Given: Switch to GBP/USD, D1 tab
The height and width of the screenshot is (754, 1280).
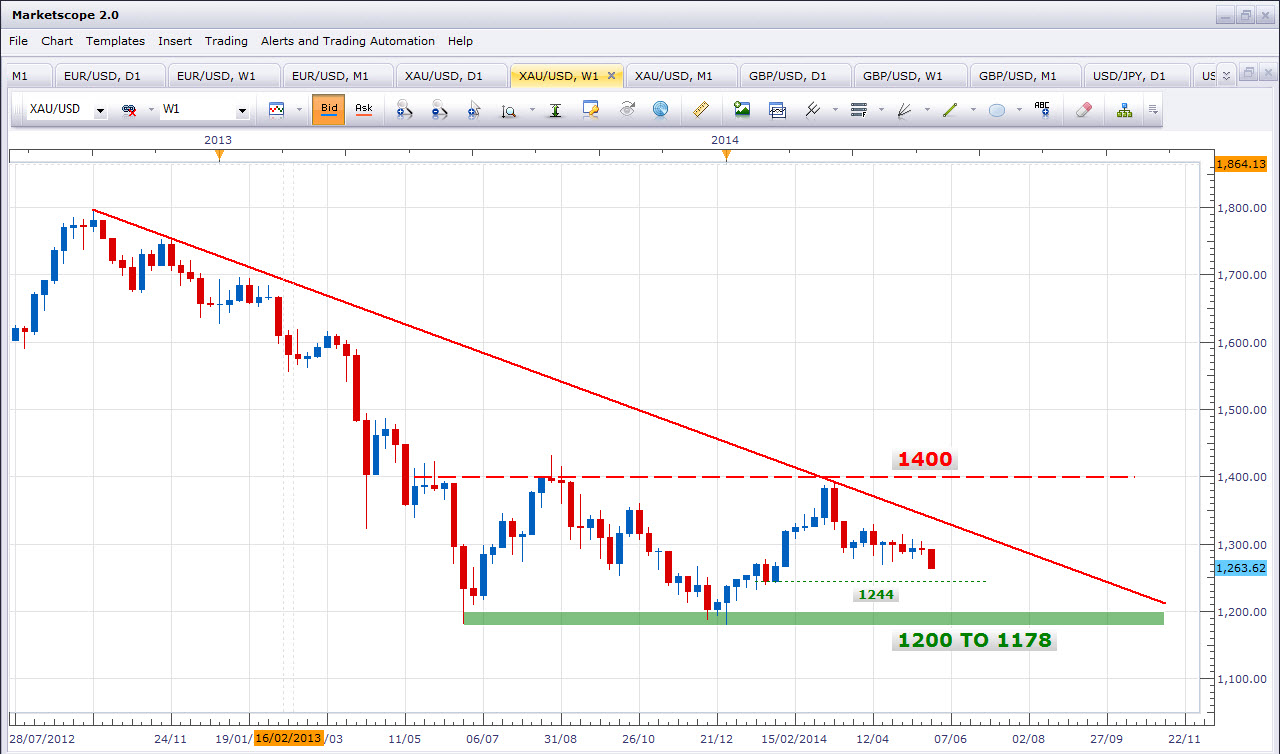Looking at the screenshot, I should 795,76.
